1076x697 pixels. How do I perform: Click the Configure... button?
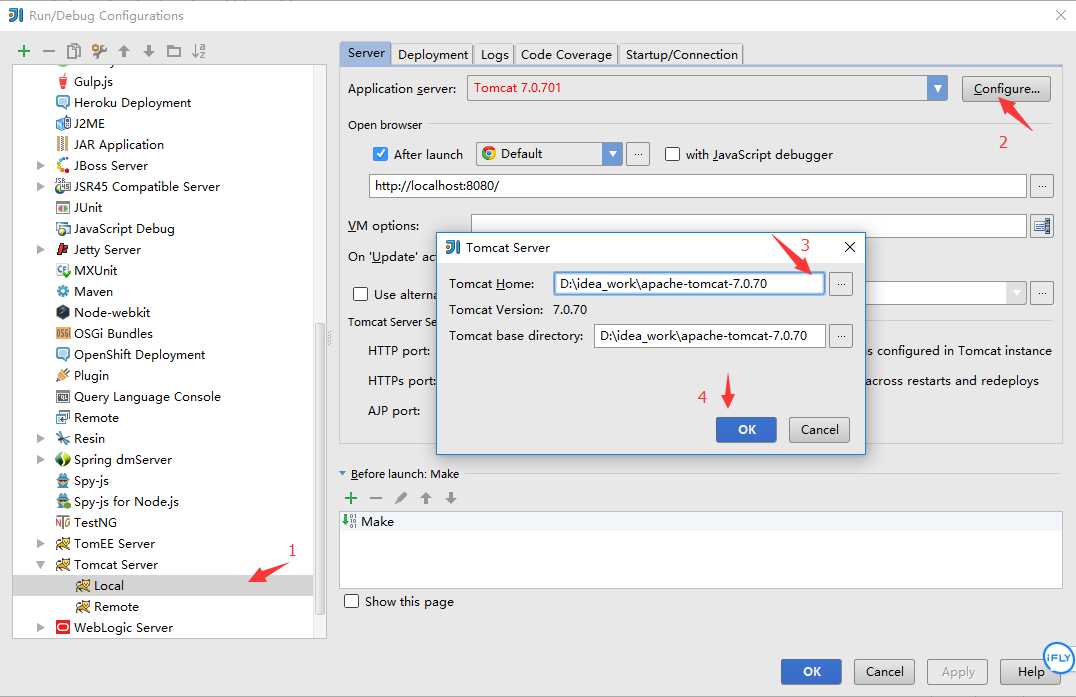1006,89
